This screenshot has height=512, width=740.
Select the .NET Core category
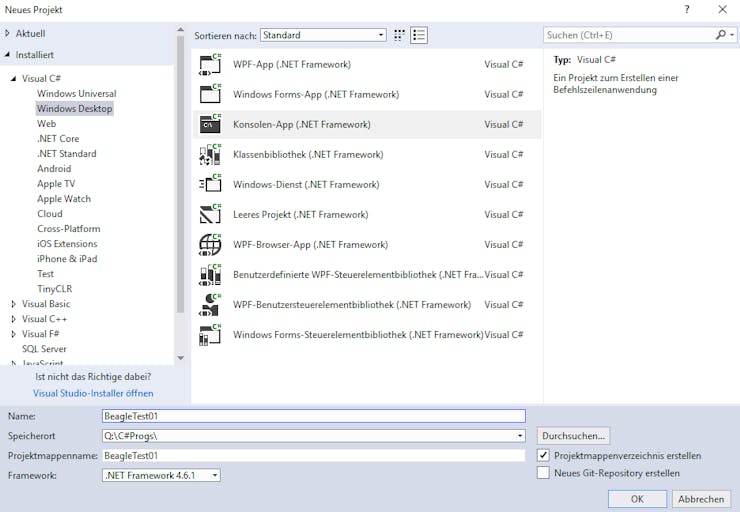pyautogui.click(x=58, y=139)
